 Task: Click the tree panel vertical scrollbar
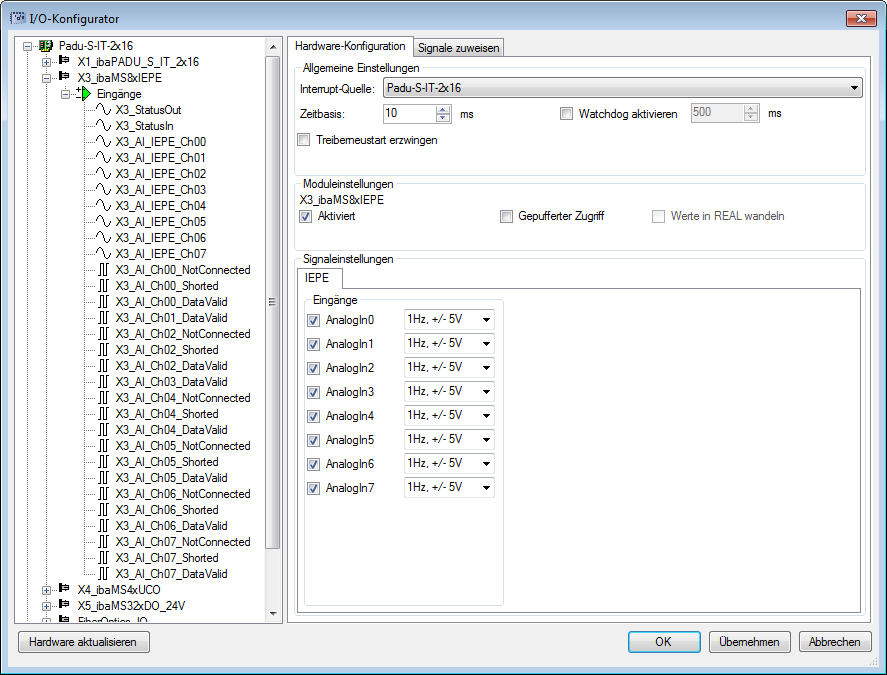coord(272,300)
